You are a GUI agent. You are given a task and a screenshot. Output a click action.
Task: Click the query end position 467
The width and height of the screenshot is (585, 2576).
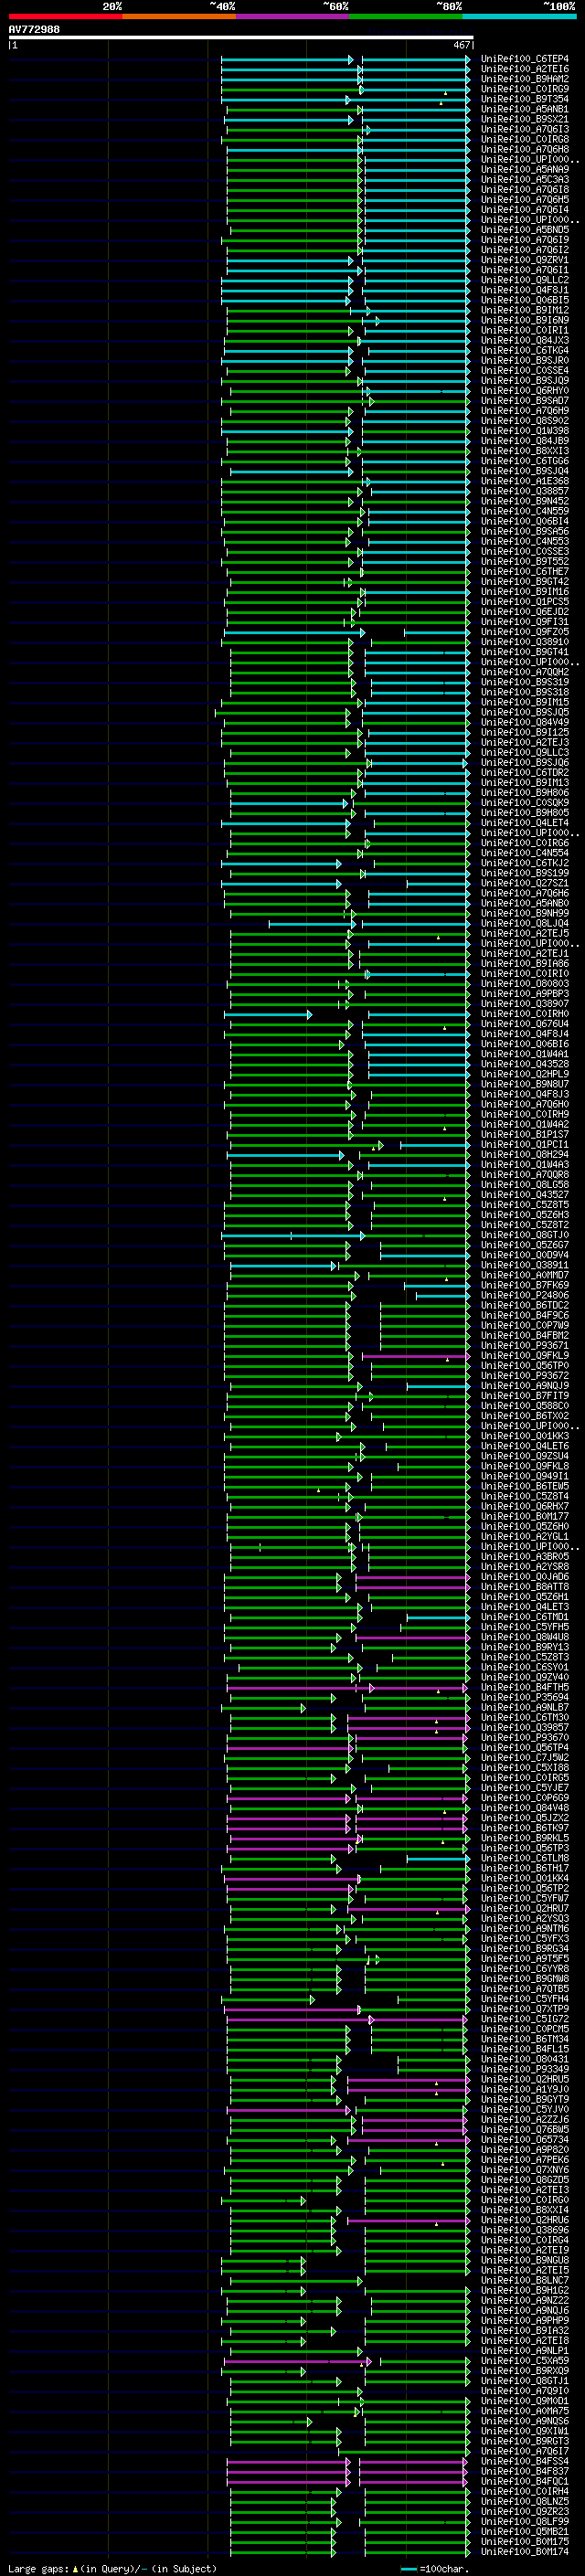pos(461,45)
